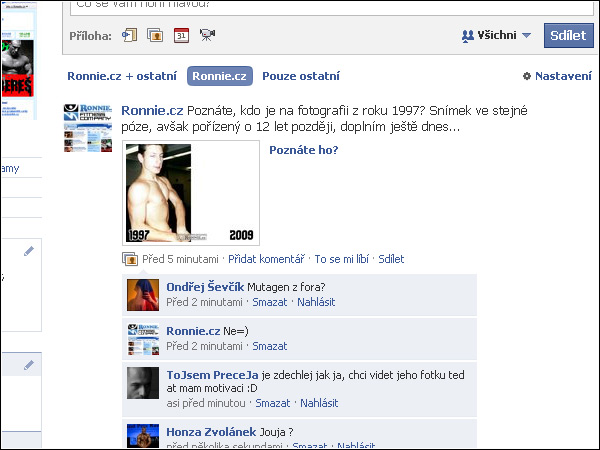Open the Ronnie.cz avatar on the Ne=) comment

pyautogui.click(x=143, y=339)
